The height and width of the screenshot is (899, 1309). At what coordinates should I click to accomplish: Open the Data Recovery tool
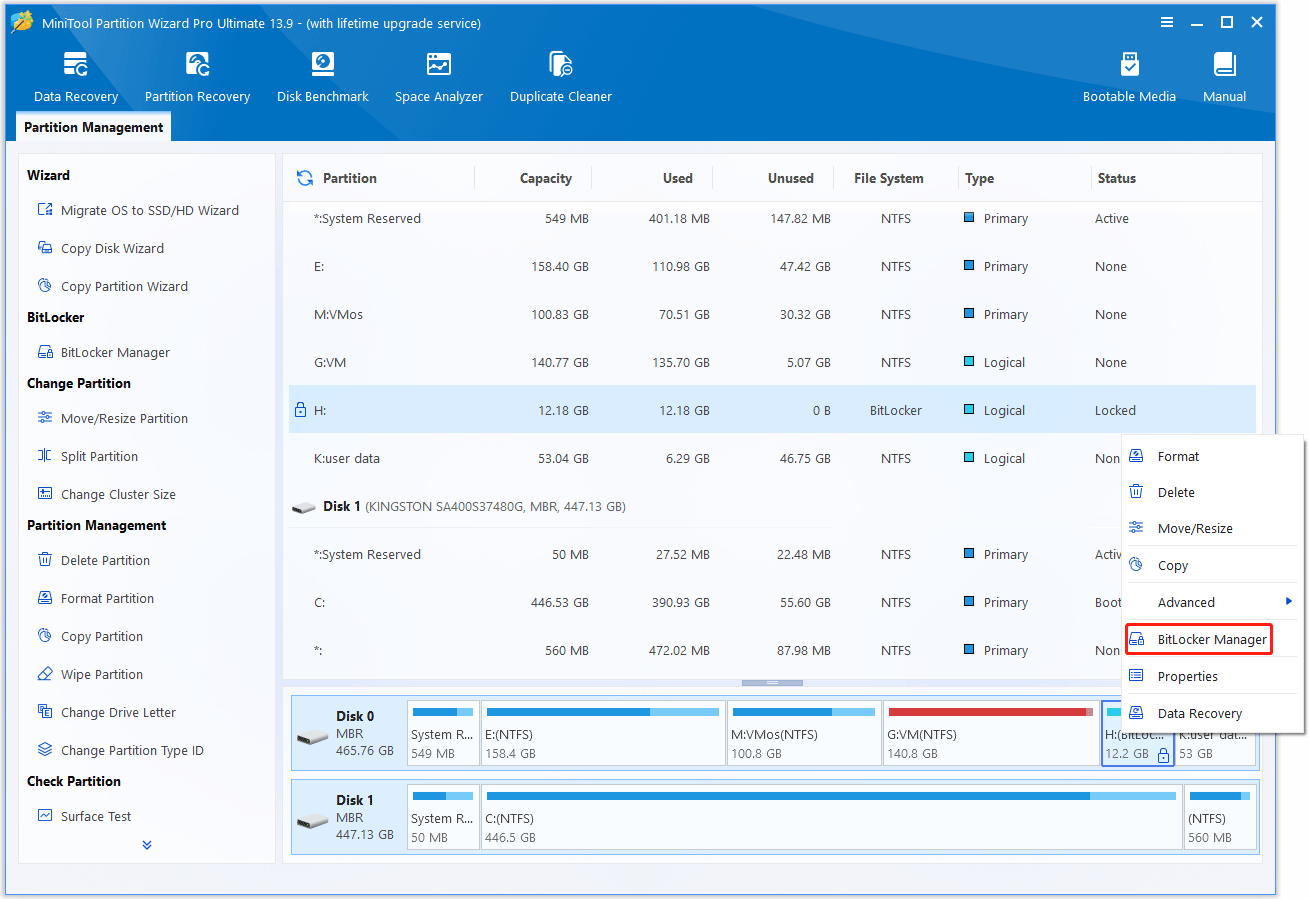(x=76, y=79)
